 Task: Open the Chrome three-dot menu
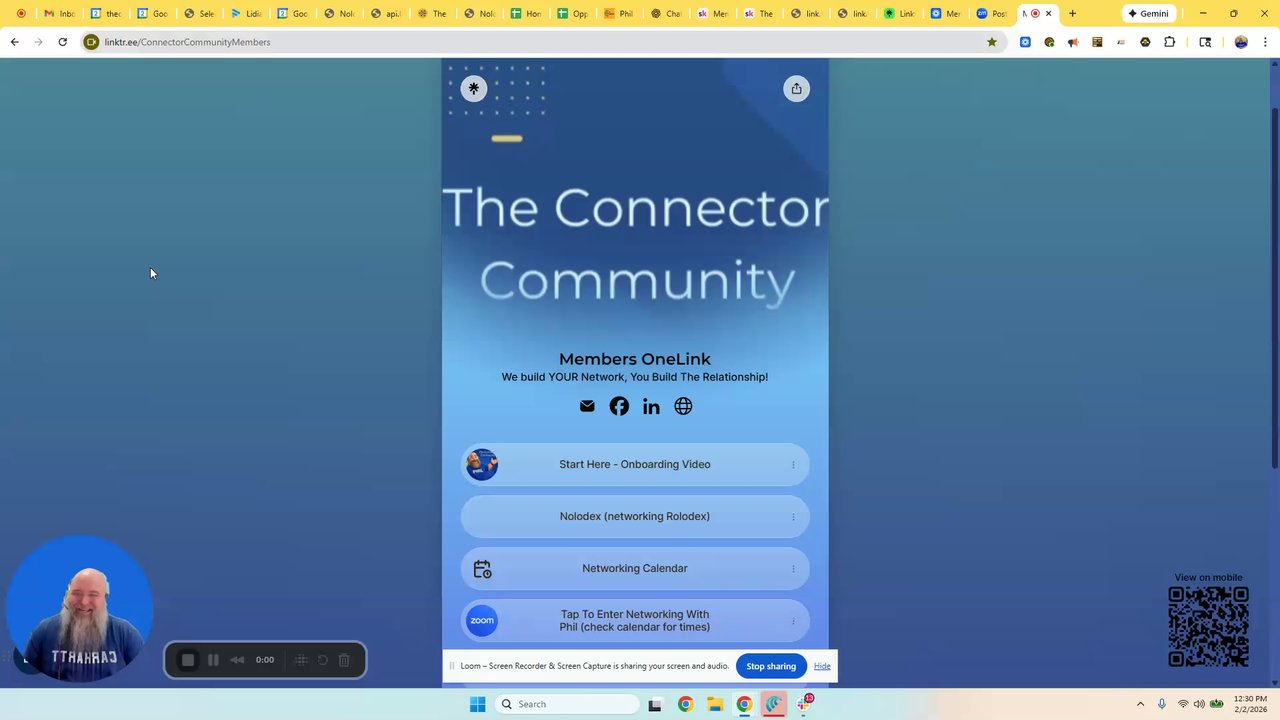tap(1265, 42)
